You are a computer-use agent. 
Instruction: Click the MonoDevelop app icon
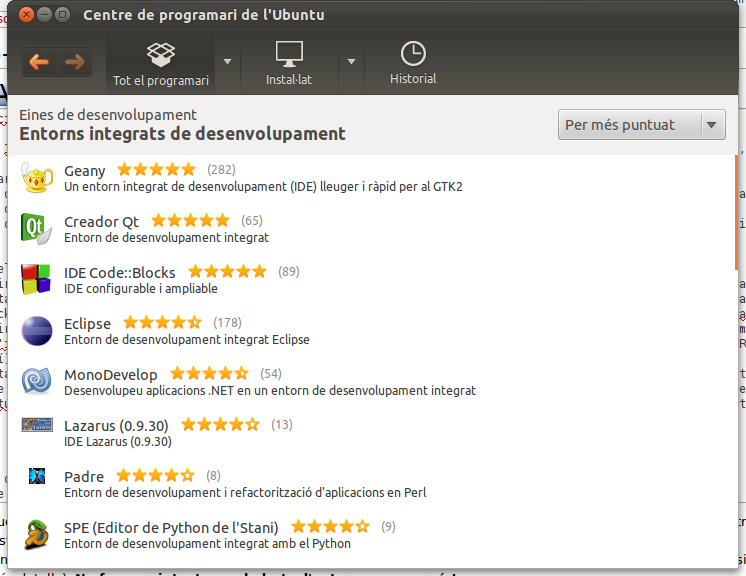coord(37,381)
